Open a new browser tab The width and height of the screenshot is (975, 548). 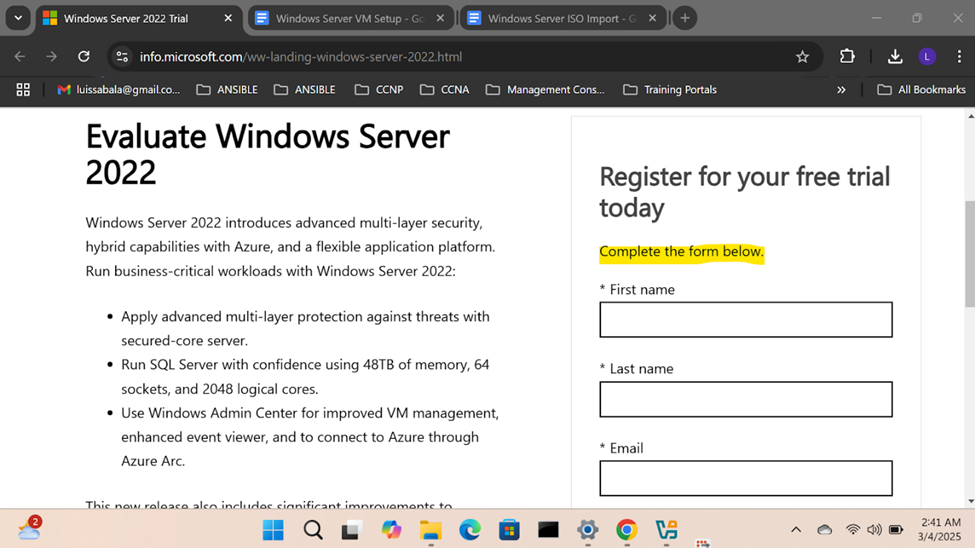click(685, 18)
